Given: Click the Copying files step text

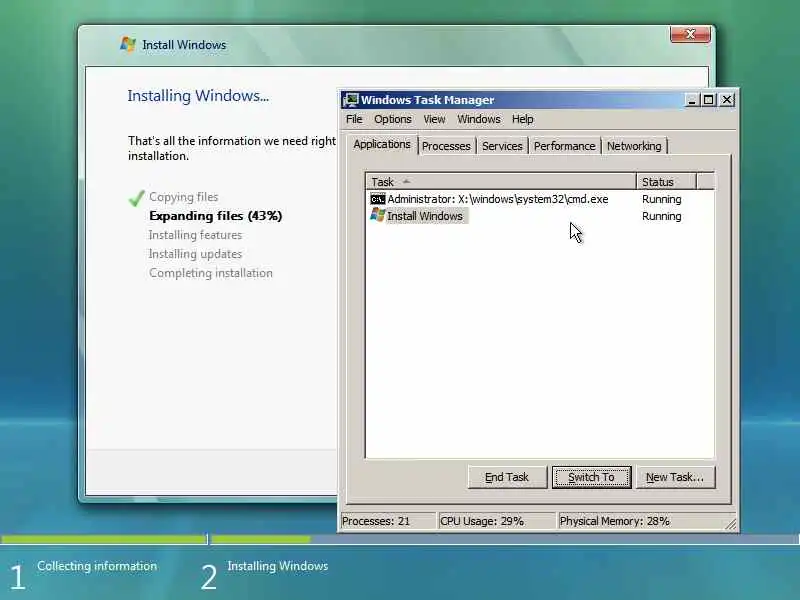Looking at the screenshot, I should click(184, 197).
